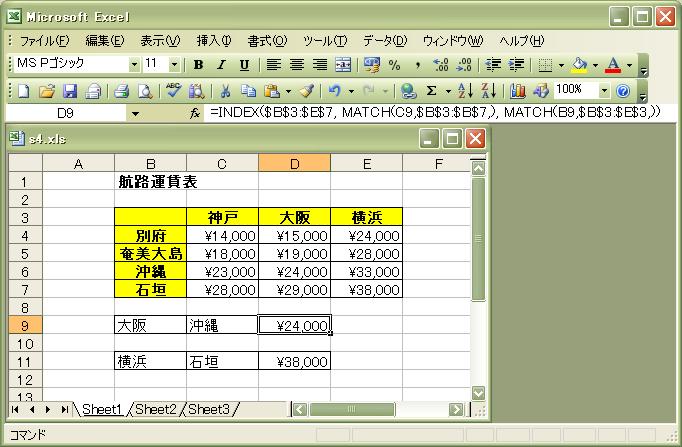Open the 挿入(I) menu
Viewport: 682px width, 447px height.
[214, 41]
